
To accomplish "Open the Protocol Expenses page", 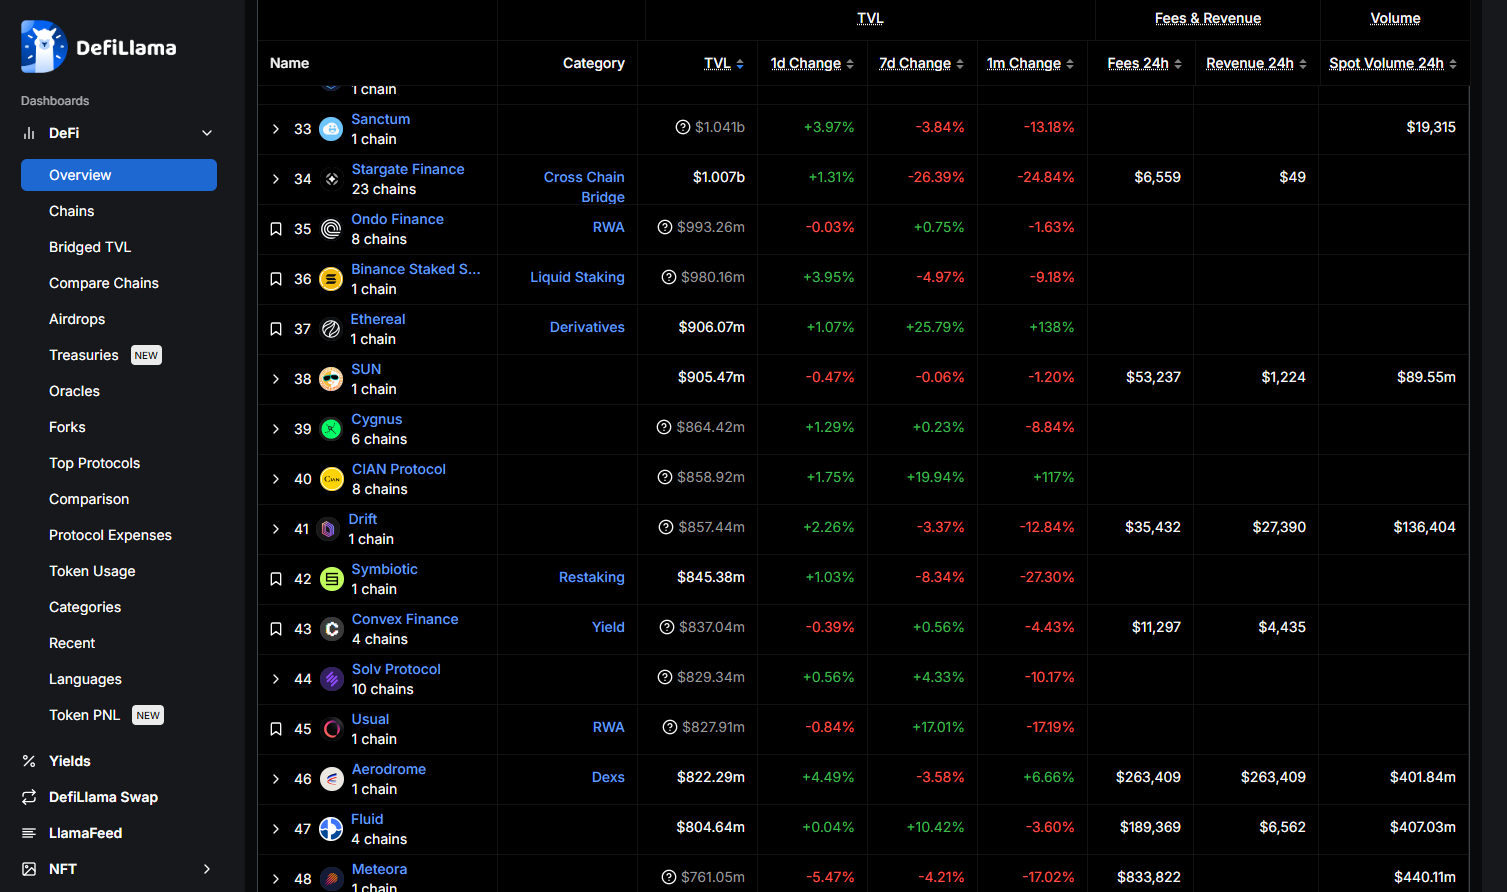I will 110,535.
